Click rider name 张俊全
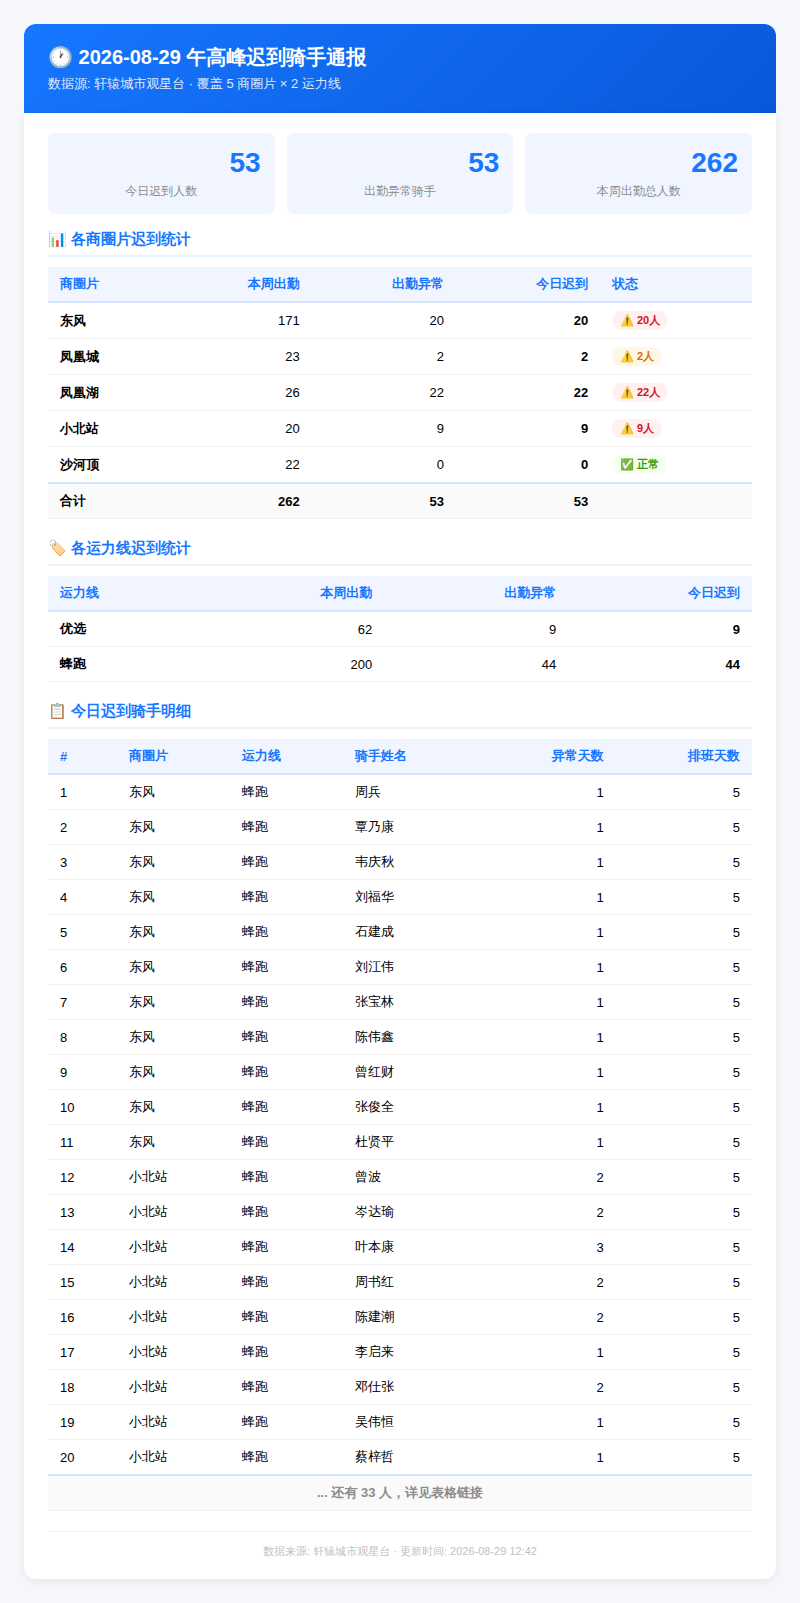 375,1107
